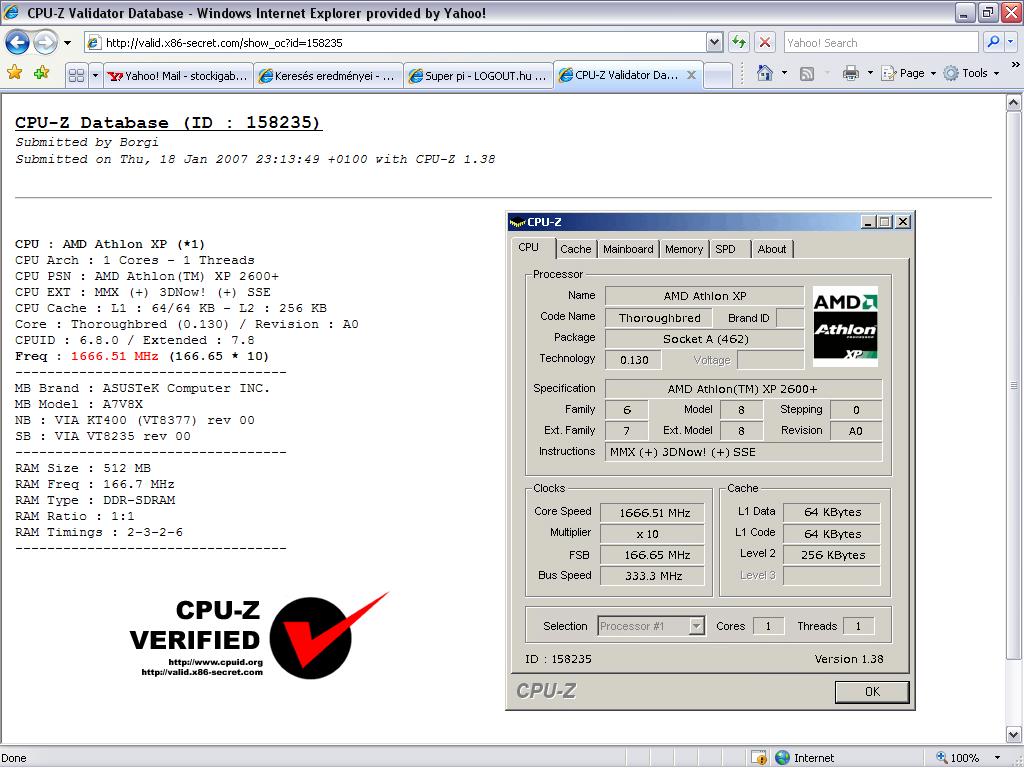
Task: Expand the toolbar overflow chevron
Action: coord(1015,65)
